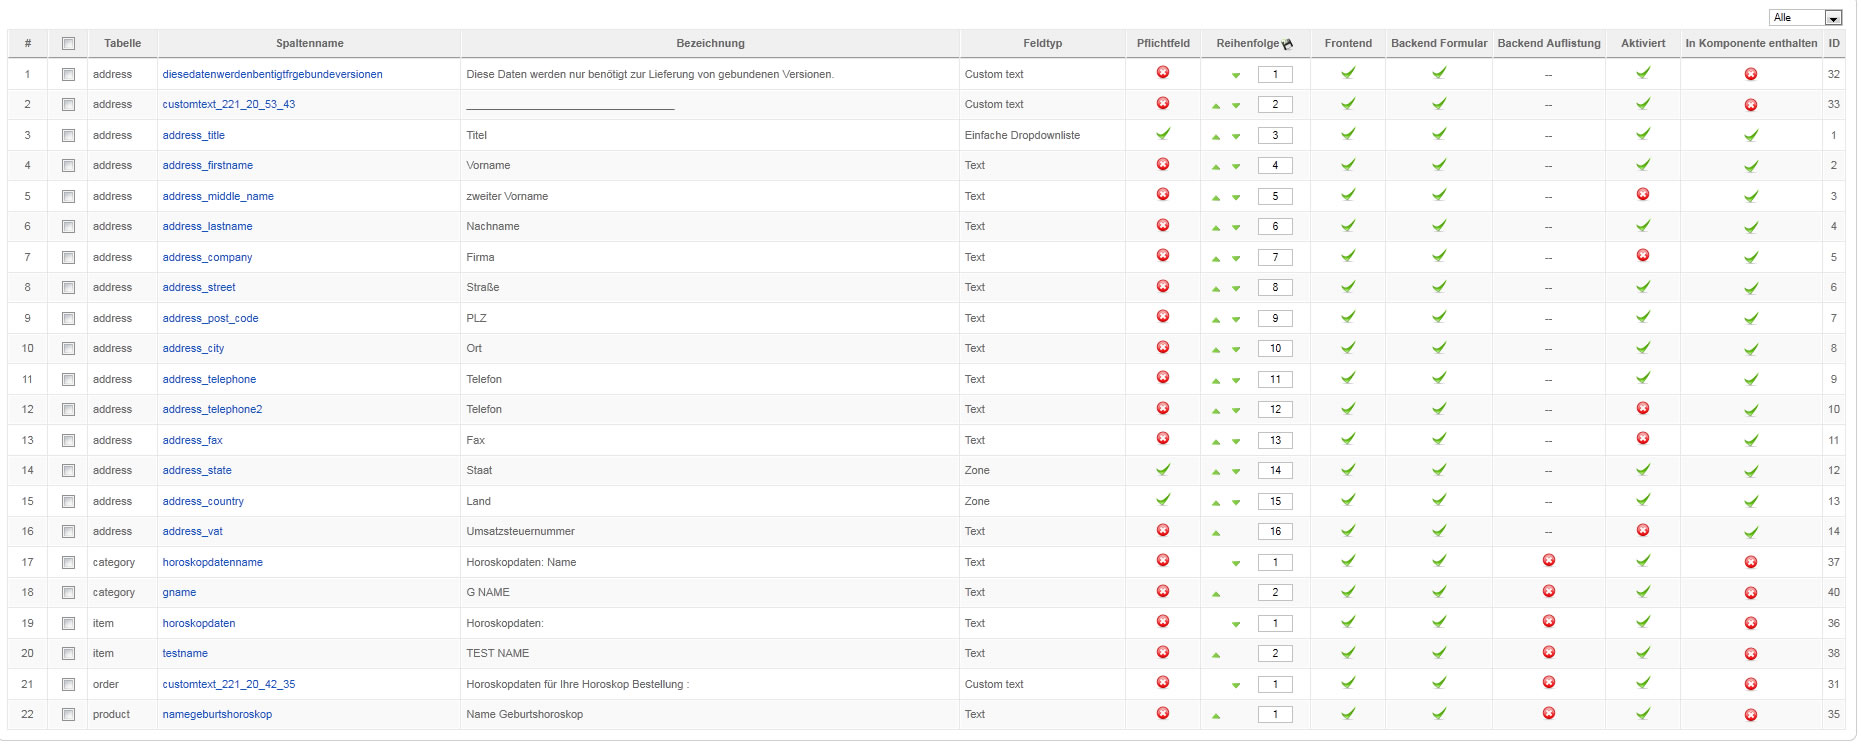Move address_title up in the ordering

pos(1216,136)
